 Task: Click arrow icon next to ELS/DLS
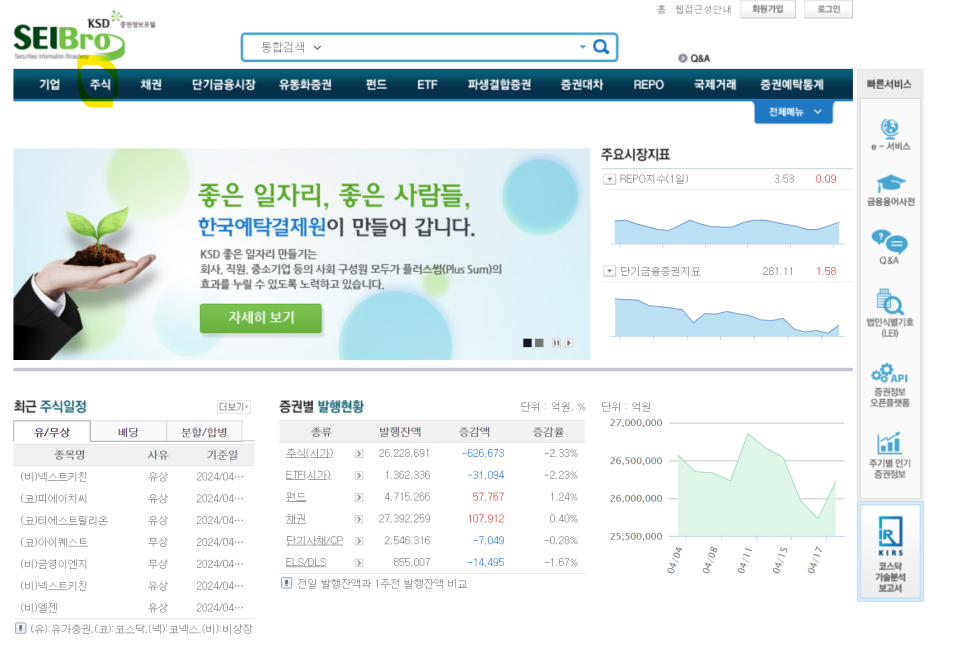[x=359, y=563]
